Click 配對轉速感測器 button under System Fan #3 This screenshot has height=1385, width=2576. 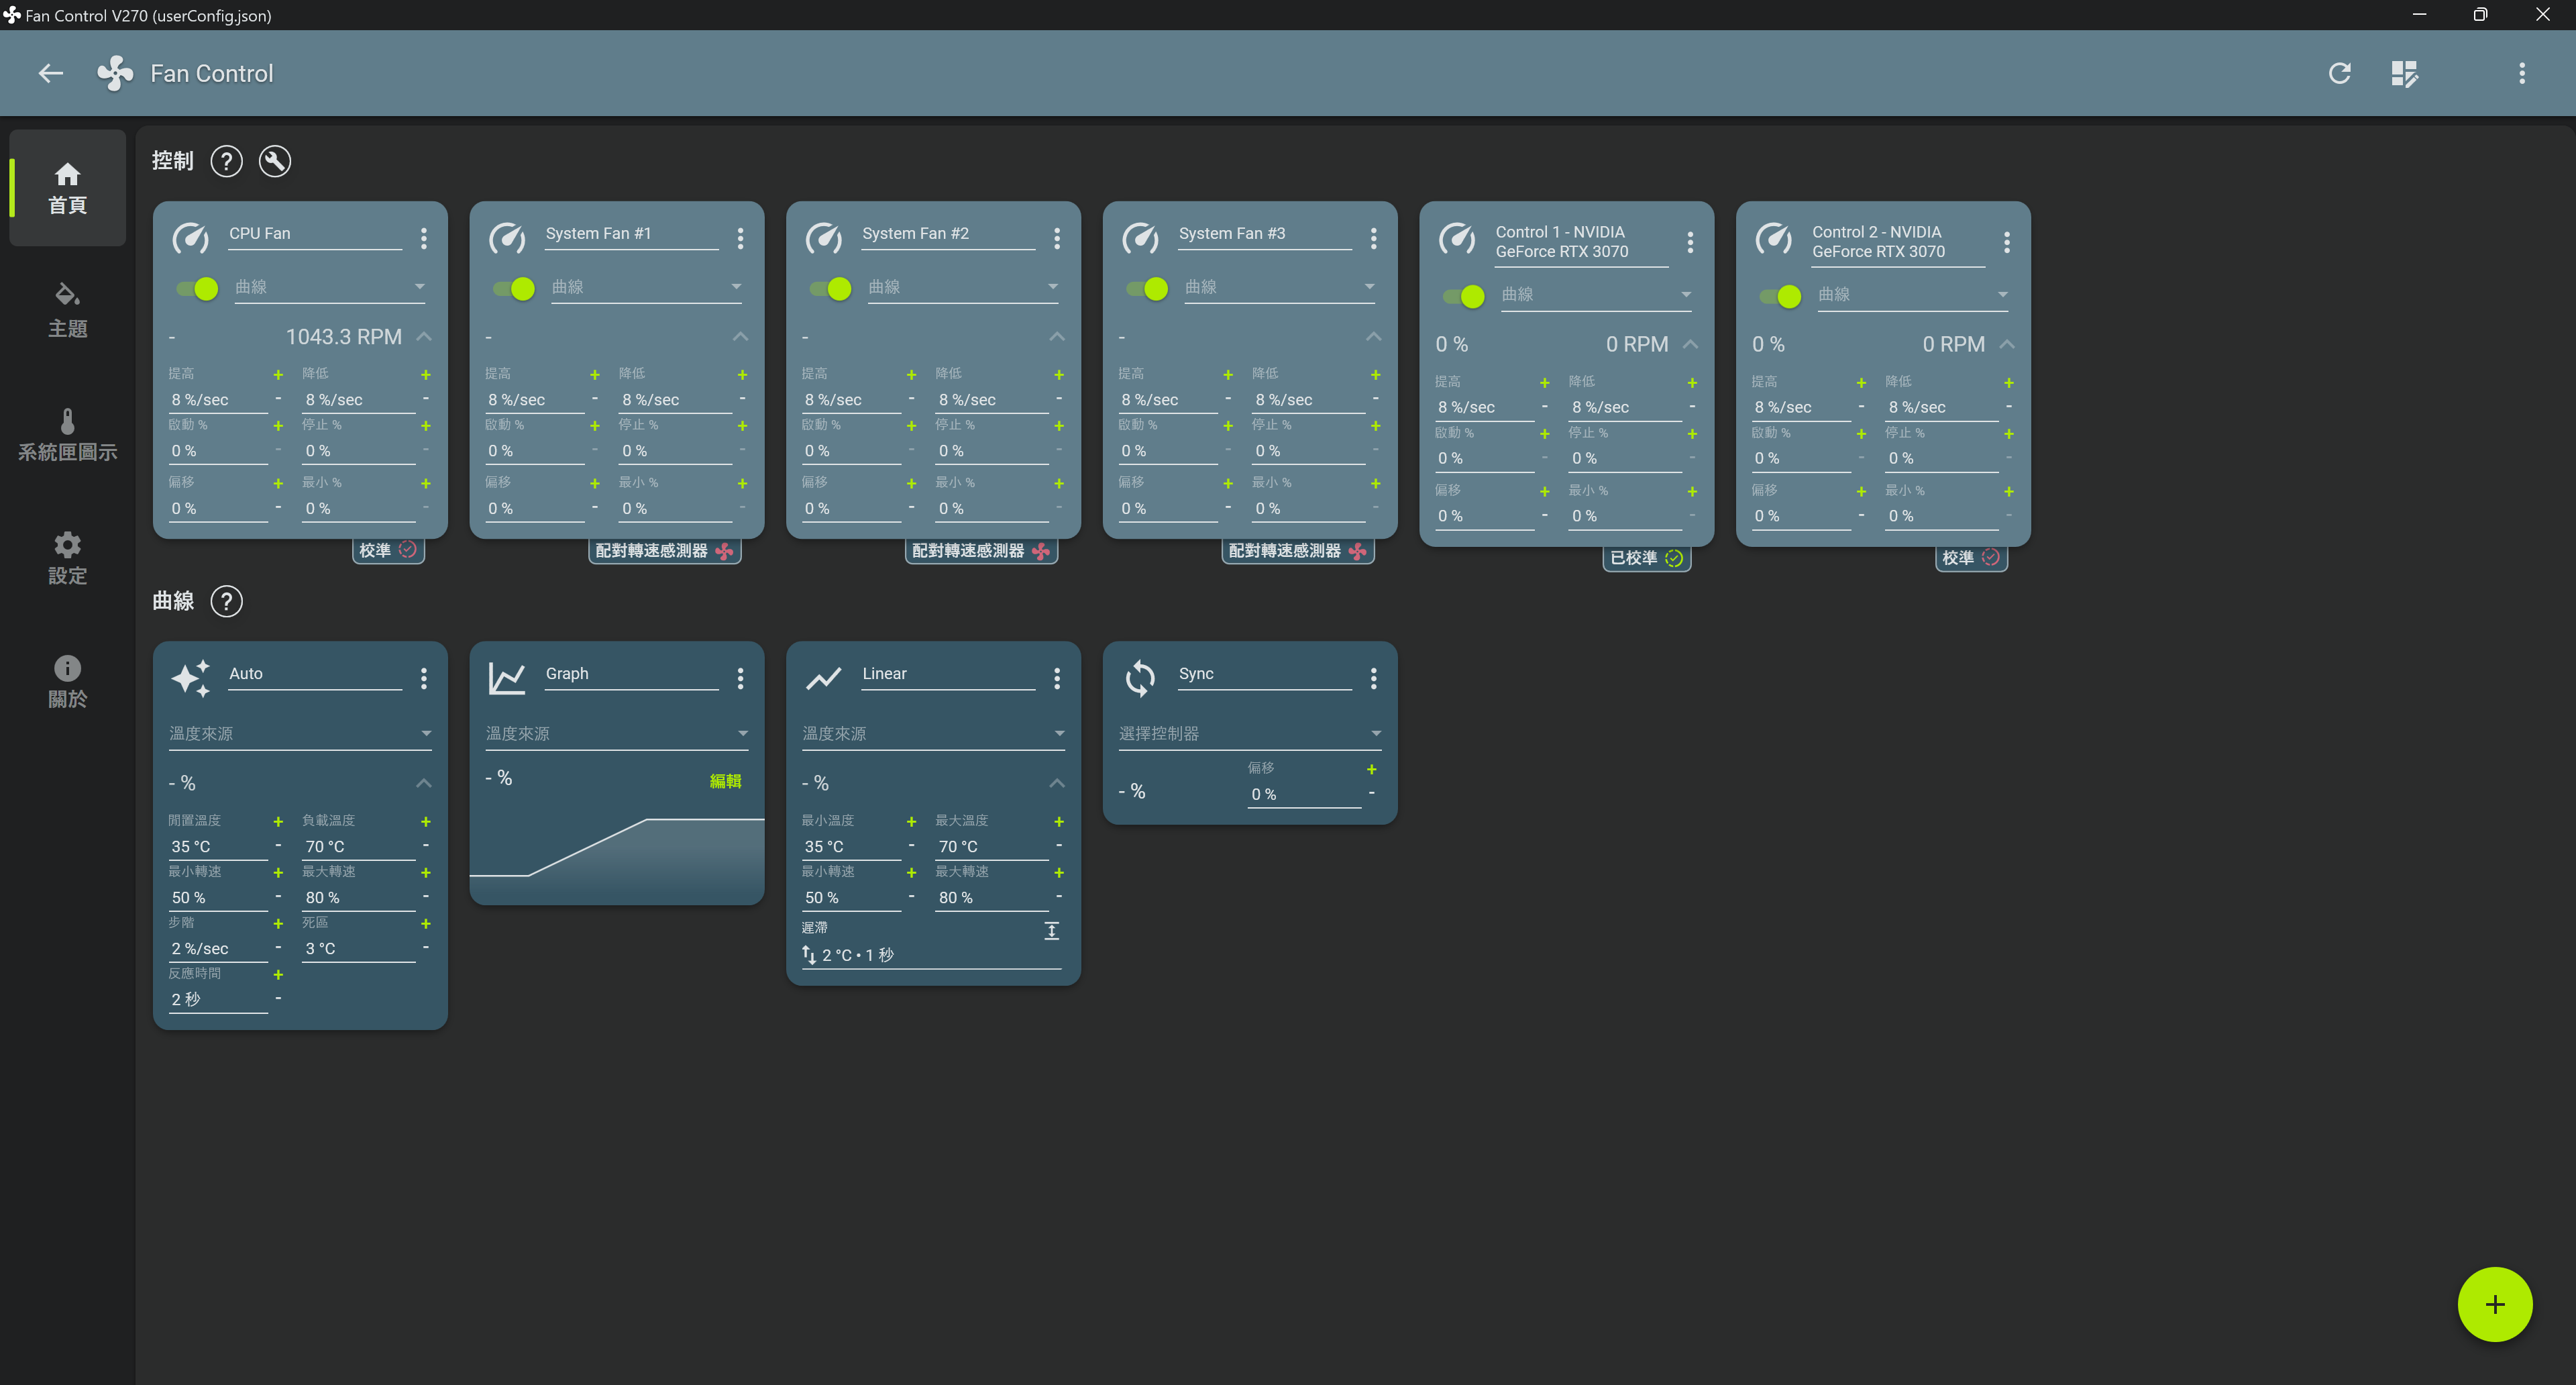click(x=1298, y=551)
